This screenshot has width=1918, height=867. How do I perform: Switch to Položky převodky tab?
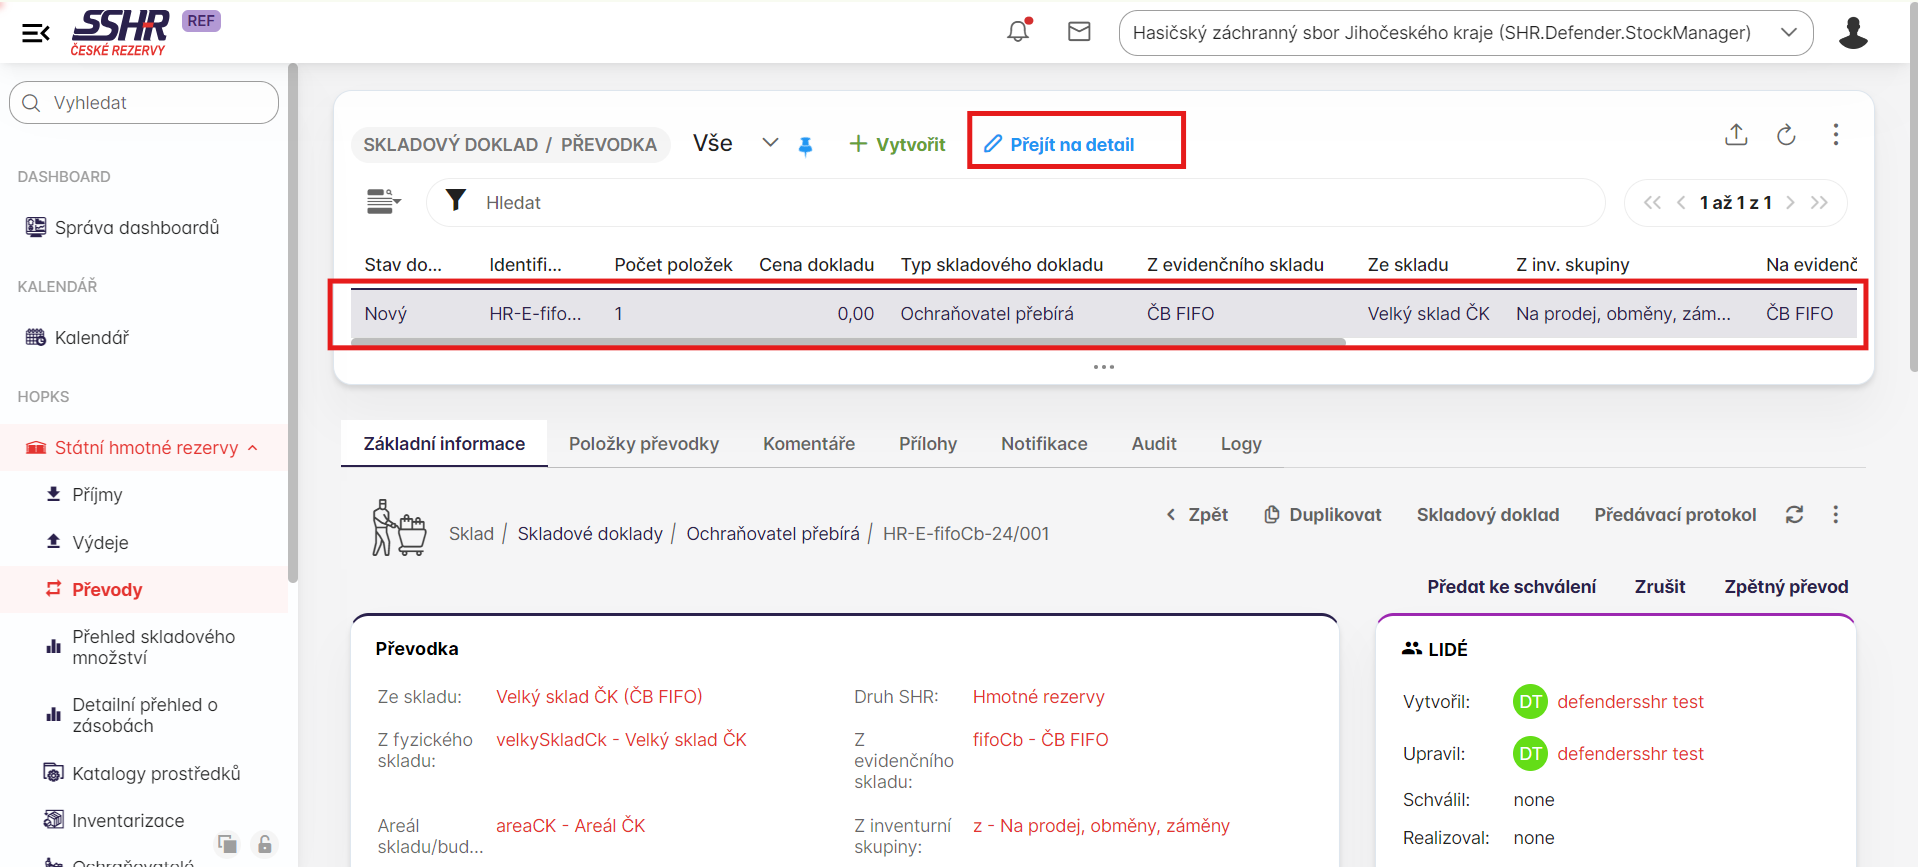643,444
